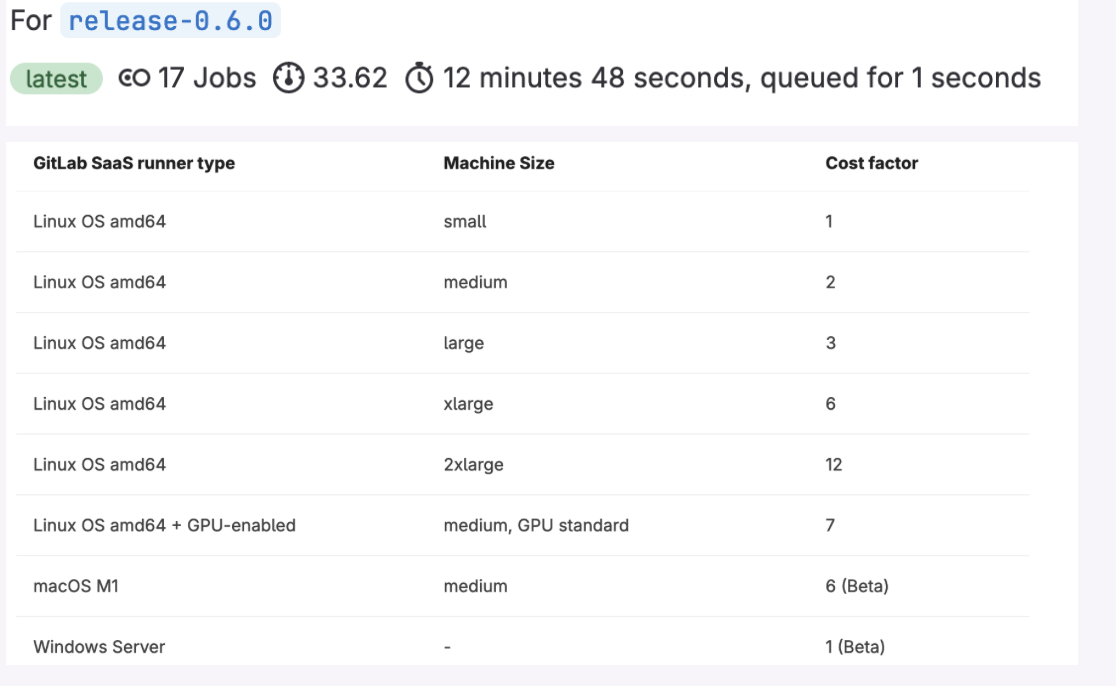Click the stopwatch icon before the duration
The height and width of the screenshot is (686, 1116).
(419, 78)
